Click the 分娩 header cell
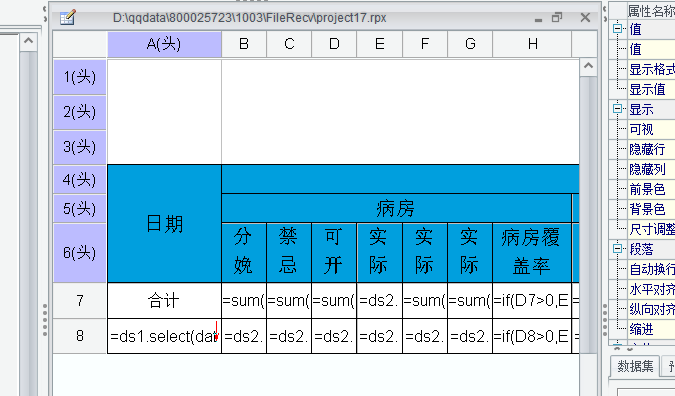 coord(244,253)
